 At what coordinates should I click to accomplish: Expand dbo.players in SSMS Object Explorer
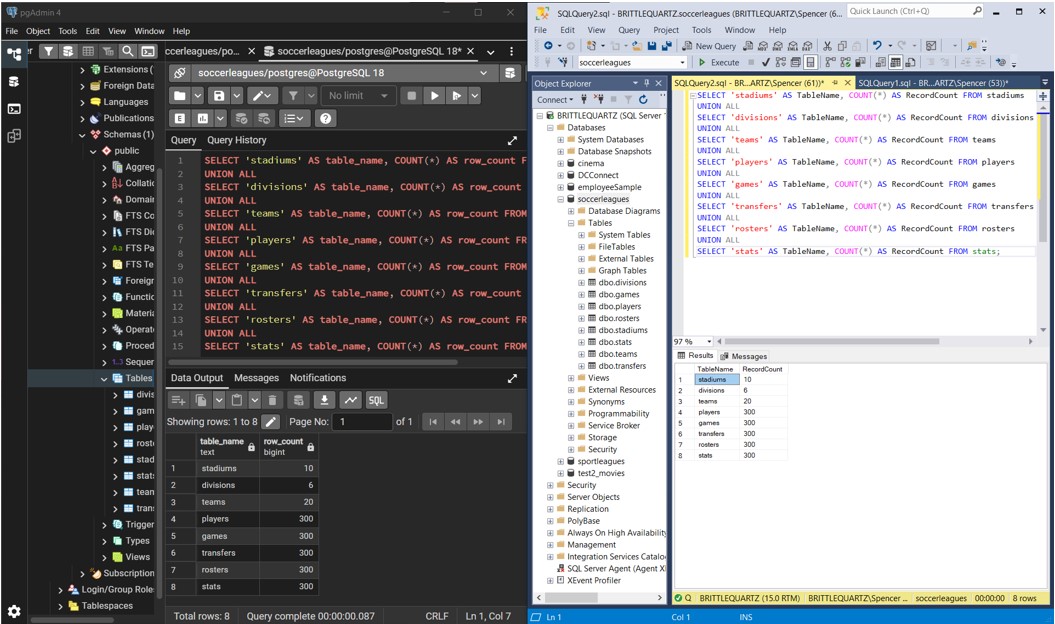pos(581,306)
